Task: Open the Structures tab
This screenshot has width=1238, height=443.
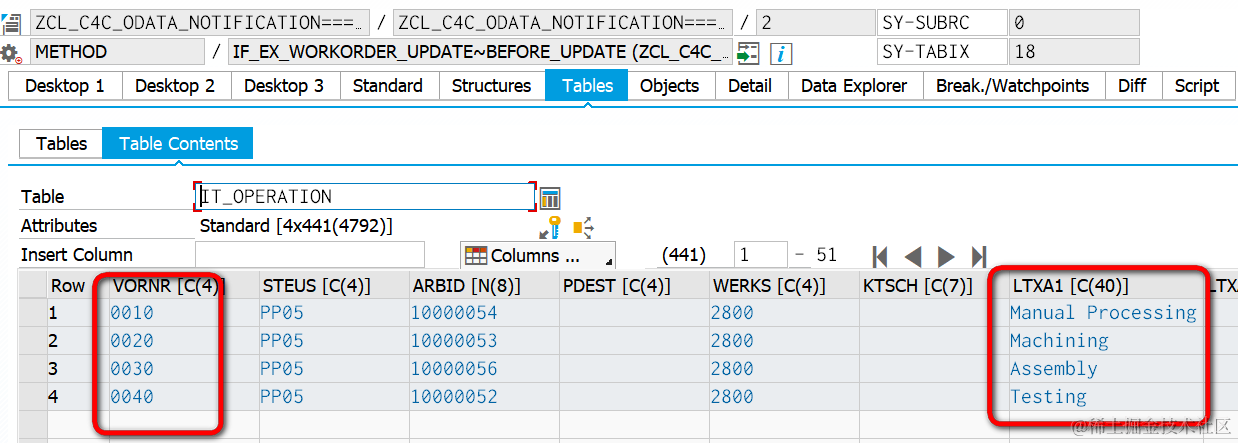Action: click(x=491, y=86)
